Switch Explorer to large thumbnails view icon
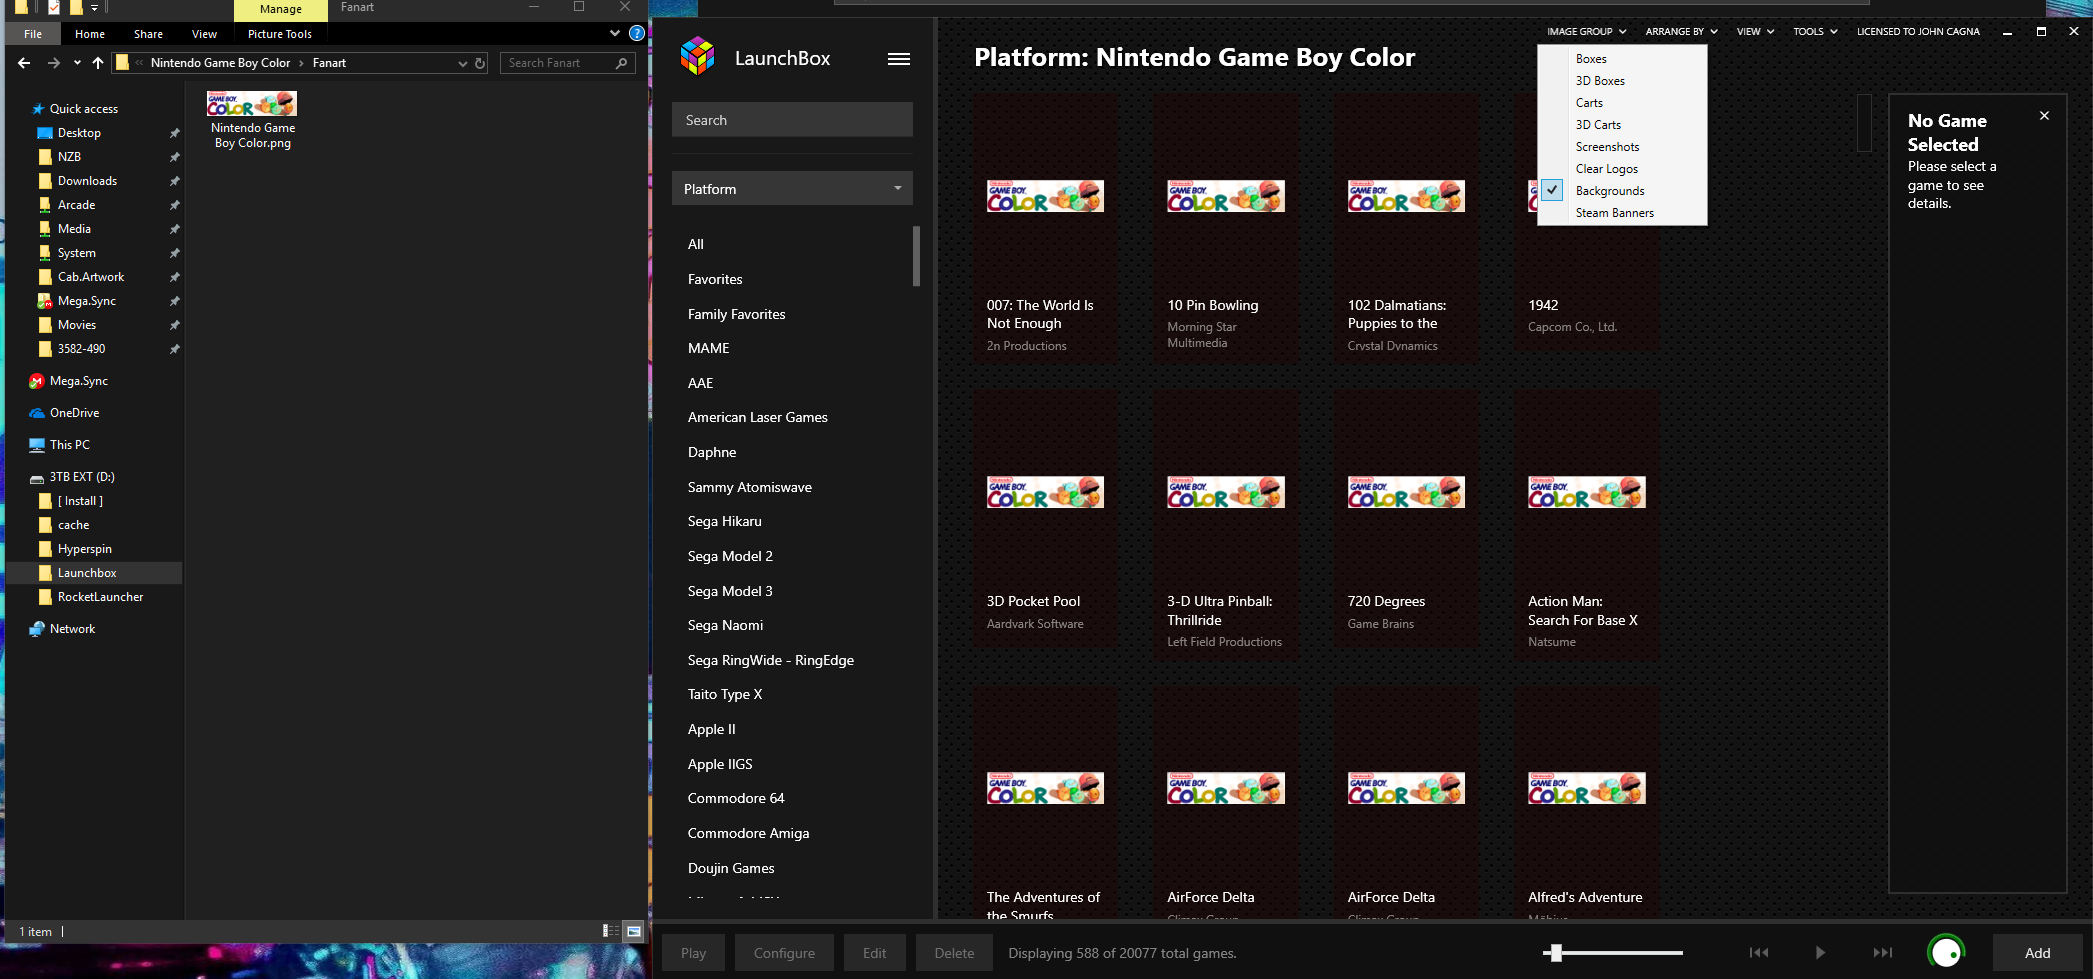 coord(633,931)
